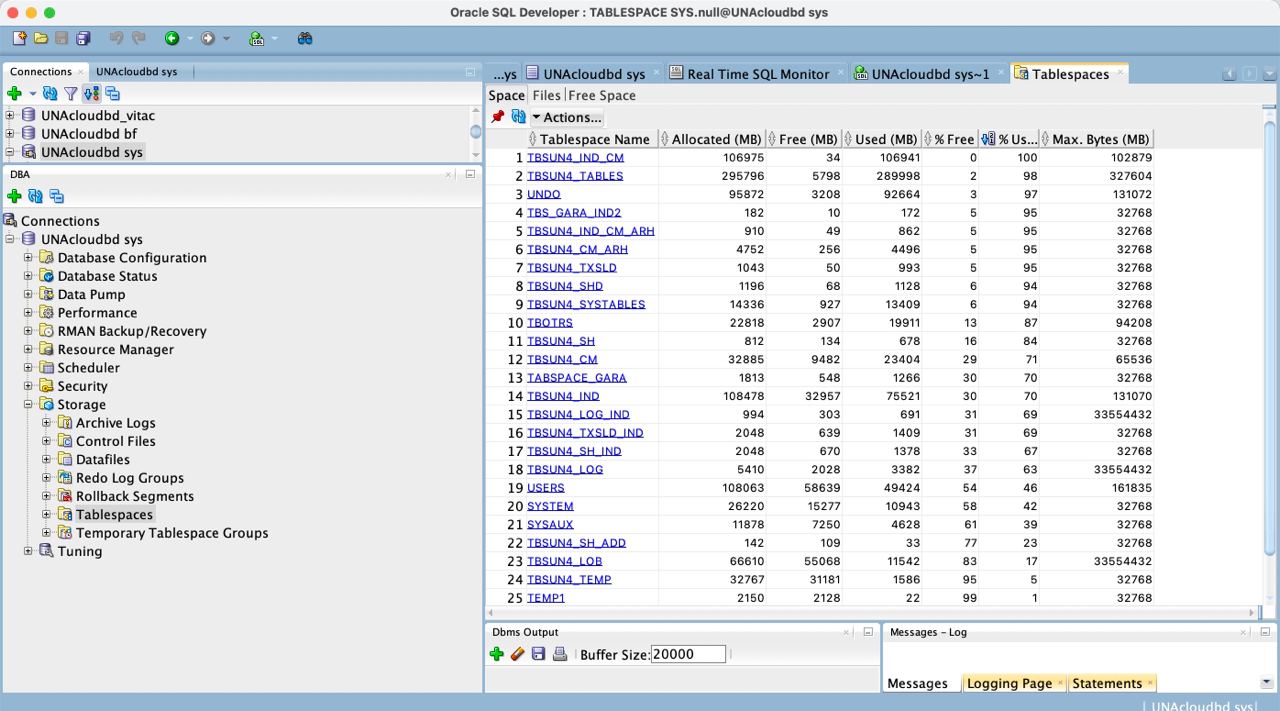Enable Dbms Output with green plus
Screen dimensions: 1280x711
(496, 654)
